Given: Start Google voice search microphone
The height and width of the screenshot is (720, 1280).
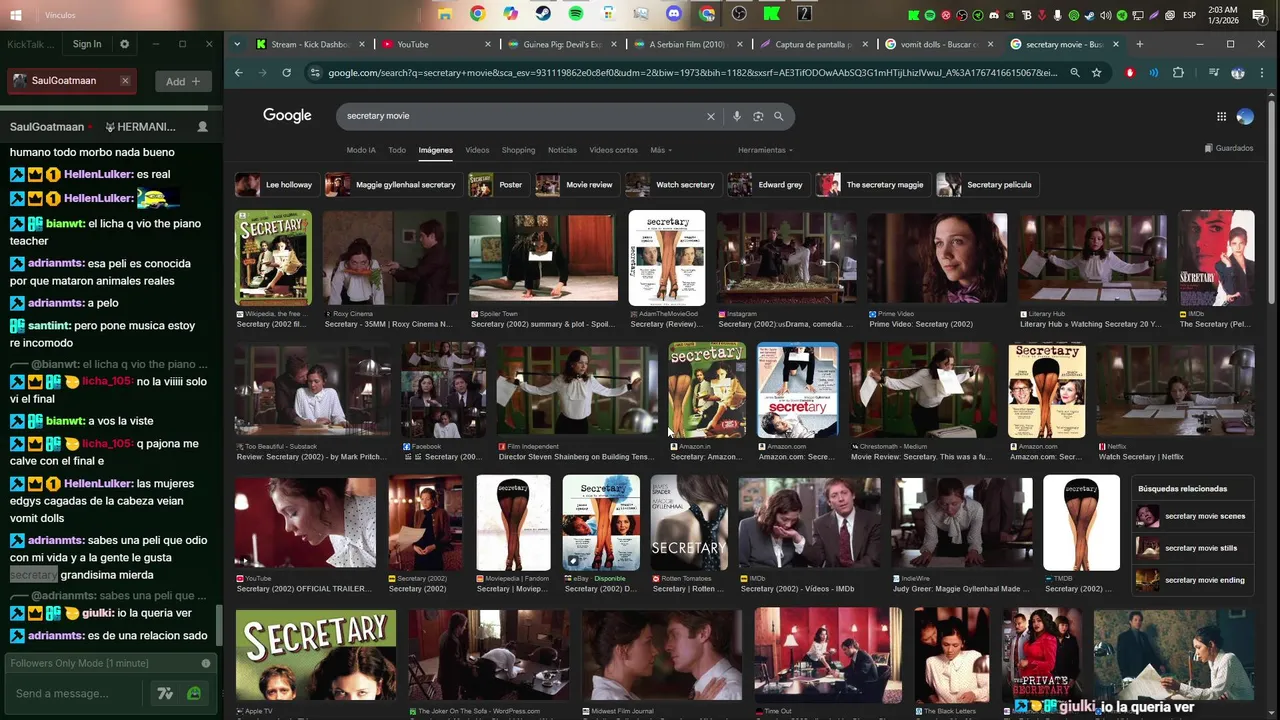Looking at the screenshot, I should pos(737,116).
